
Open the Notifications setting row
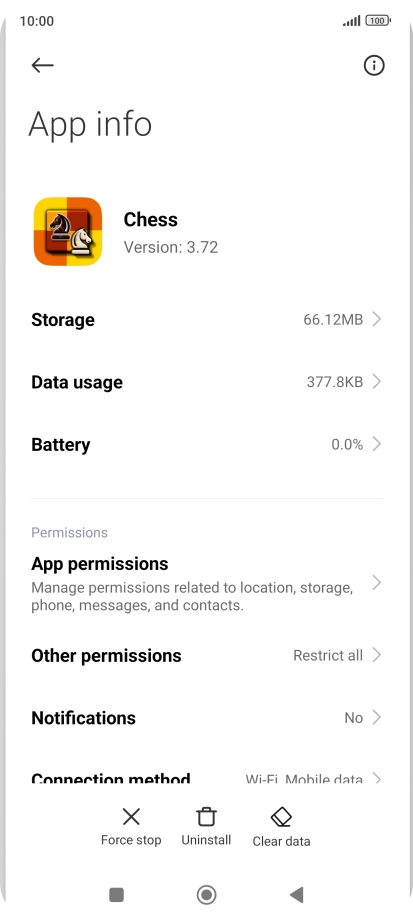click(206, 718)
